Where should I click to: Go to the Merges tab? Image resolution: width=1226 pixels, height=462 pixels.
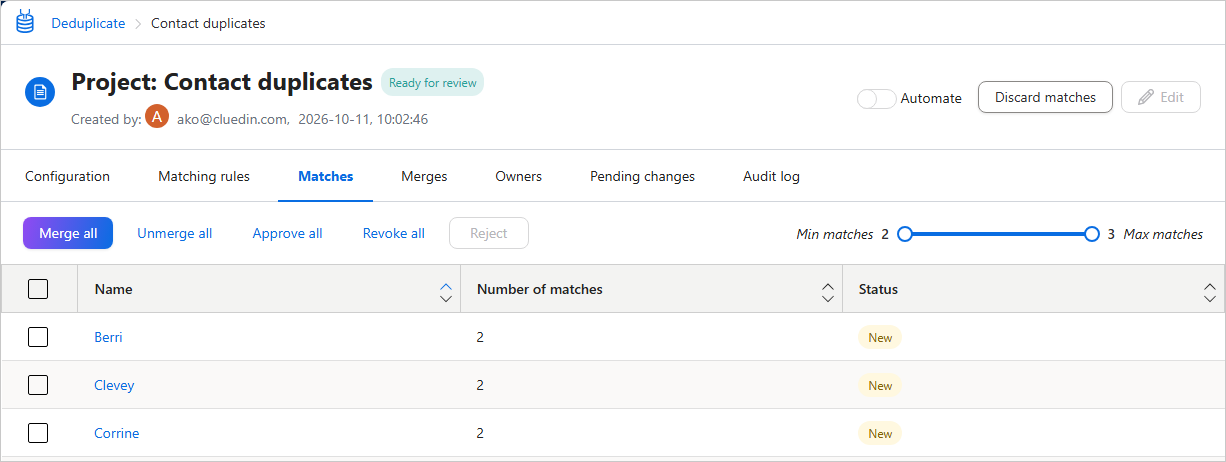click(x=424, y=176)
